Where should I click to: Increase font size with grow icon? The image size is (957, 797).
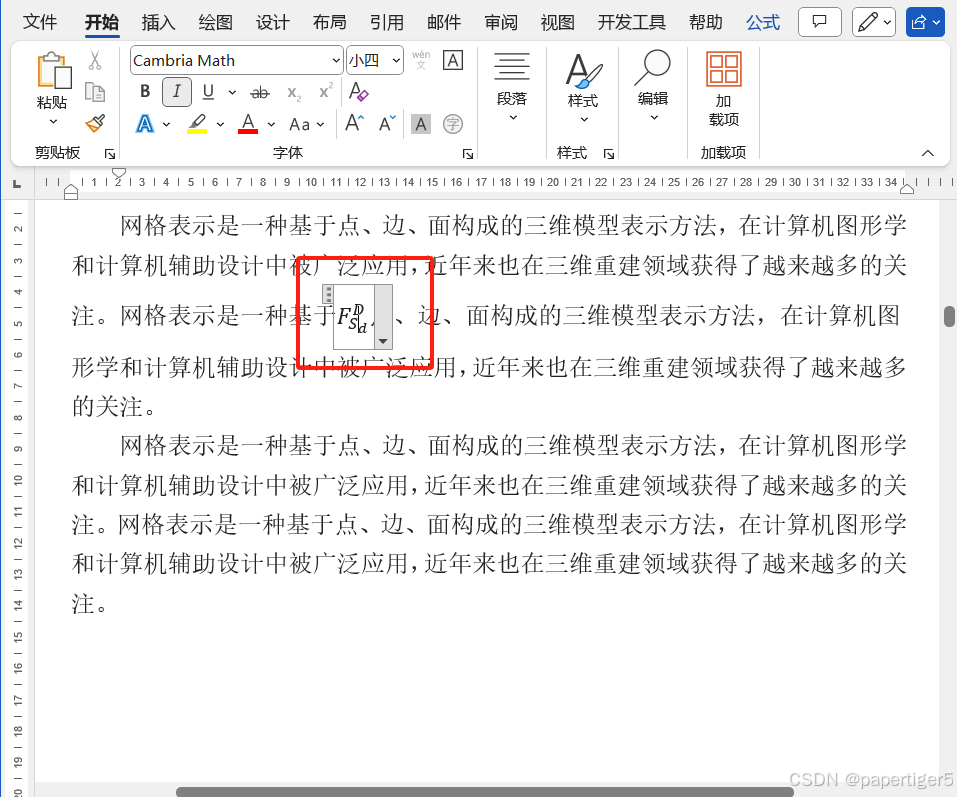(x=355, y=123)
